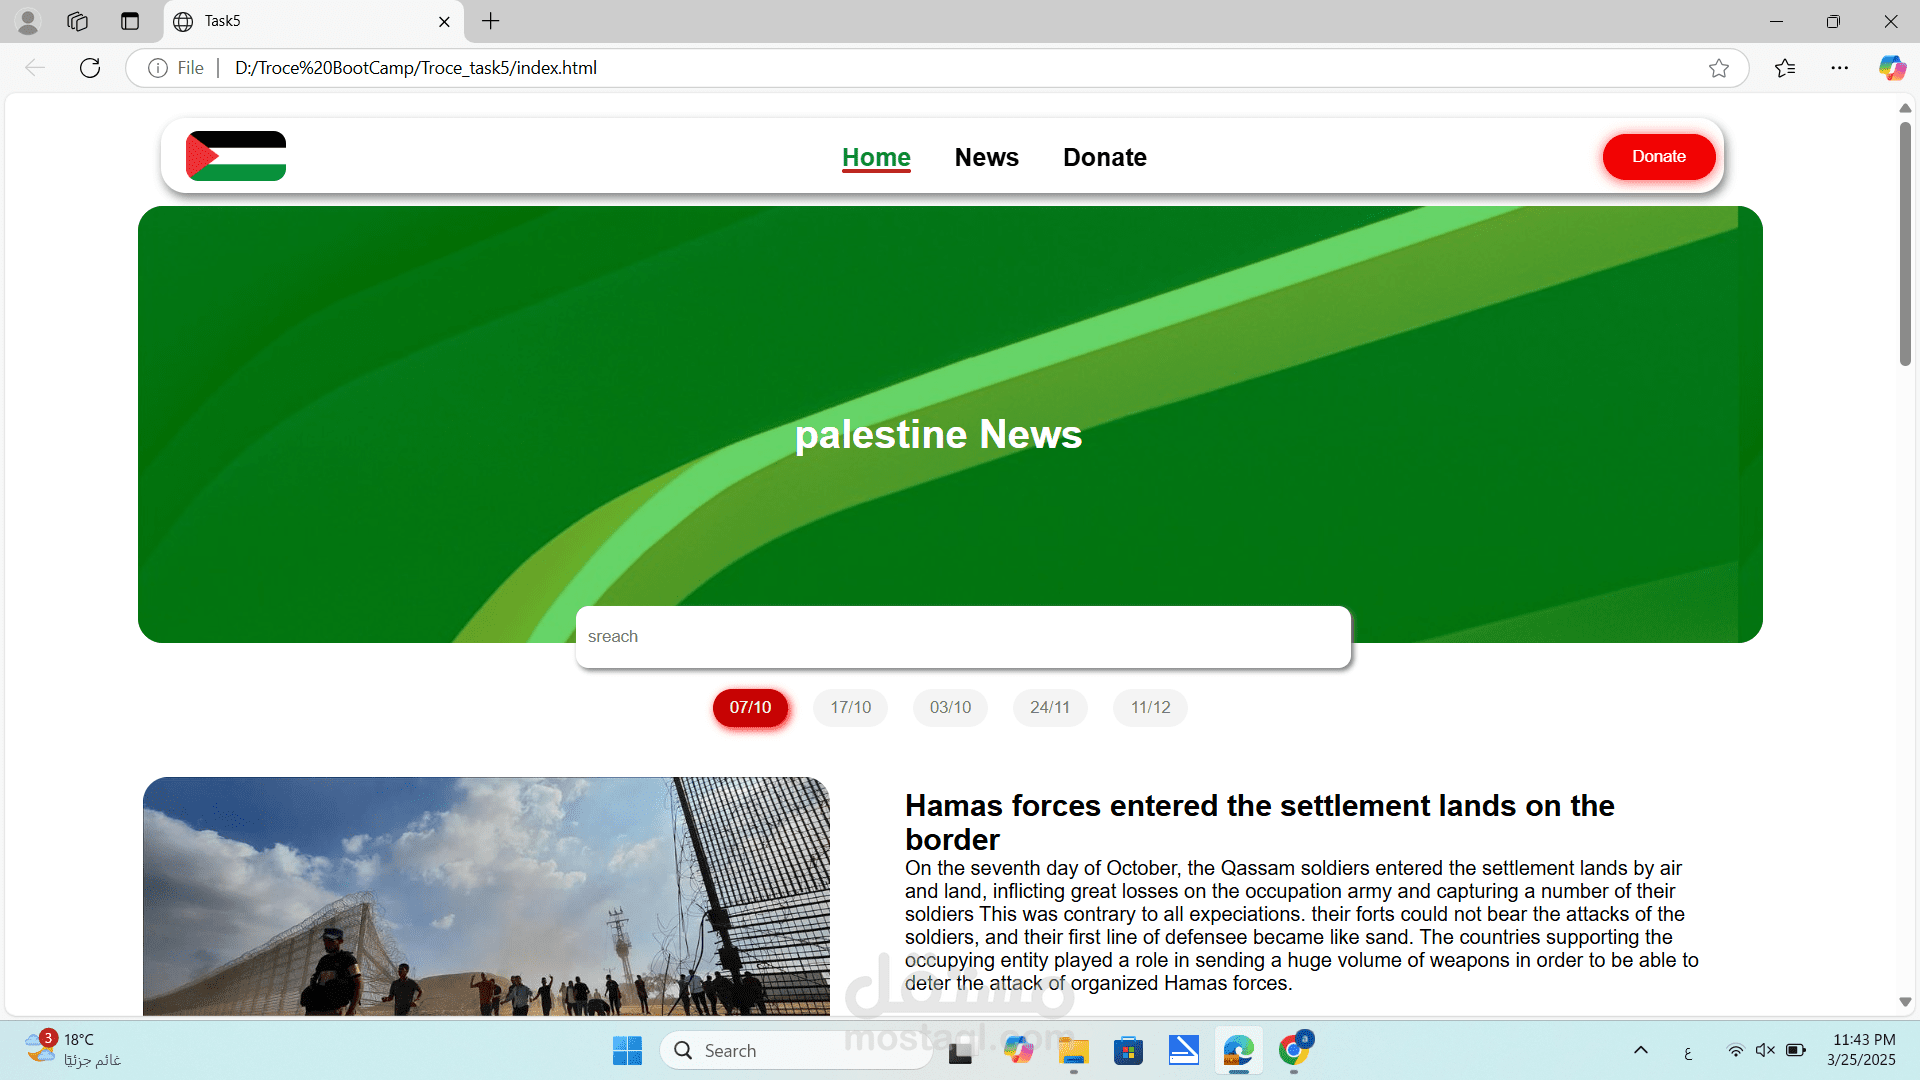Open the Wi-Fi network settings icon
Viewport: 1920px width, 1080px height.
(x=1736, y=1050)
